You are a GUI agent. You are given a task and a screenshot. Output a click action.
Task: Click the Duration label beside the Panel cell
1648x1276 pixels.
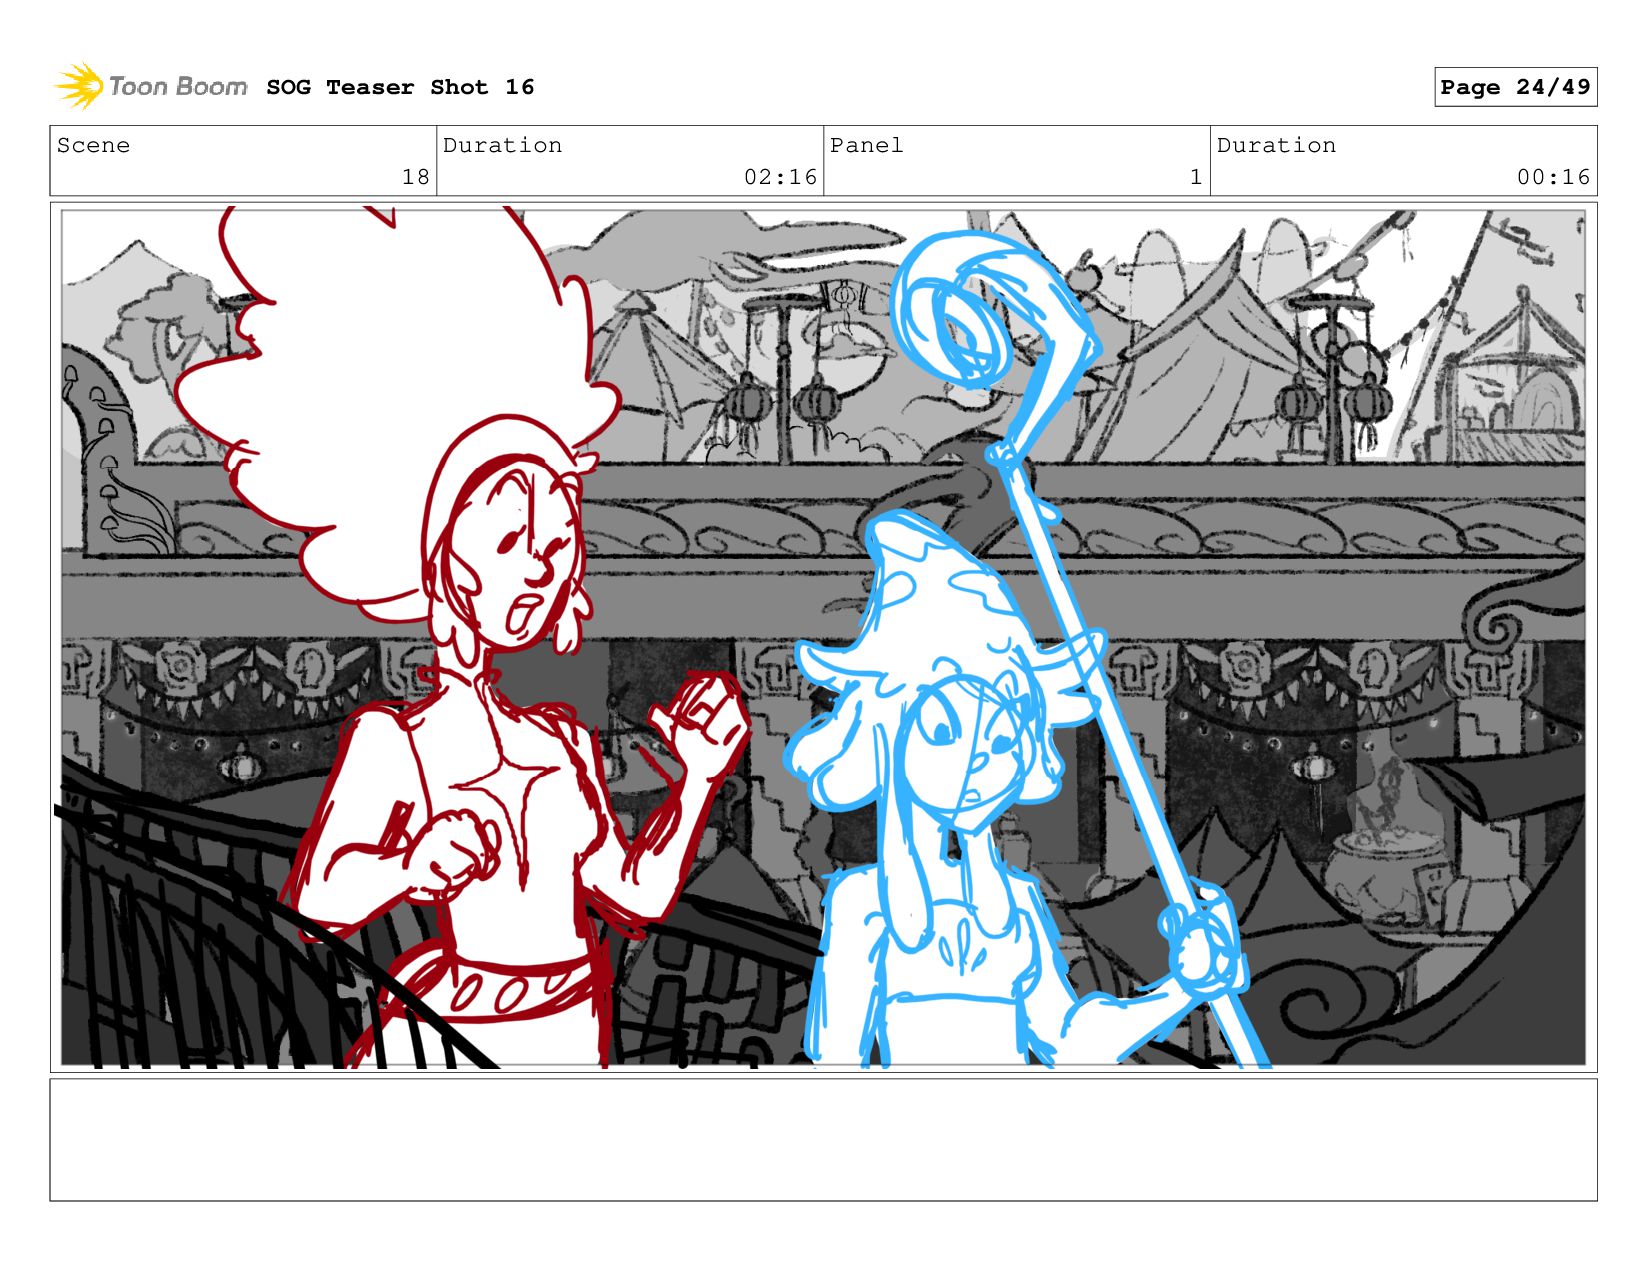click(1276, 145)
